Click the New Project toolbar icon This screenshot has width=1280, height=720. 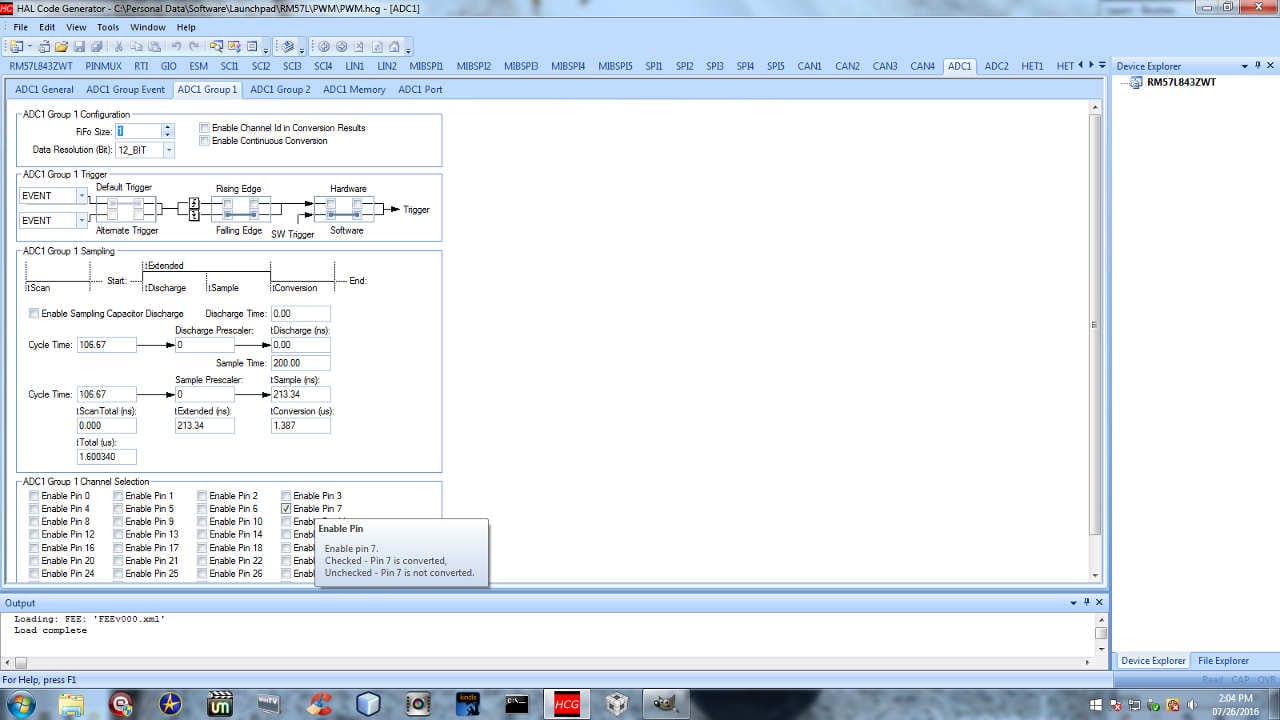(17, 47)
